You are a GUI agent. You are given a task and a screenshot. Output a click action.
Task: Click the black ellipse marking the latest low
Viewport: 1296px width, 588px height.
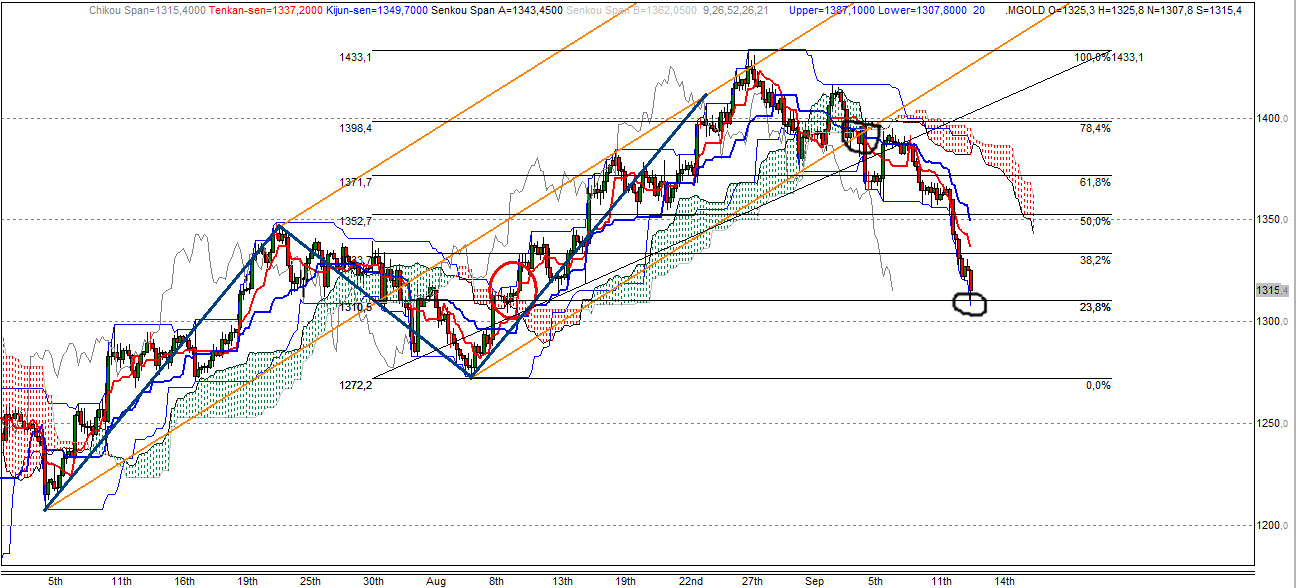tap(971, 304)
